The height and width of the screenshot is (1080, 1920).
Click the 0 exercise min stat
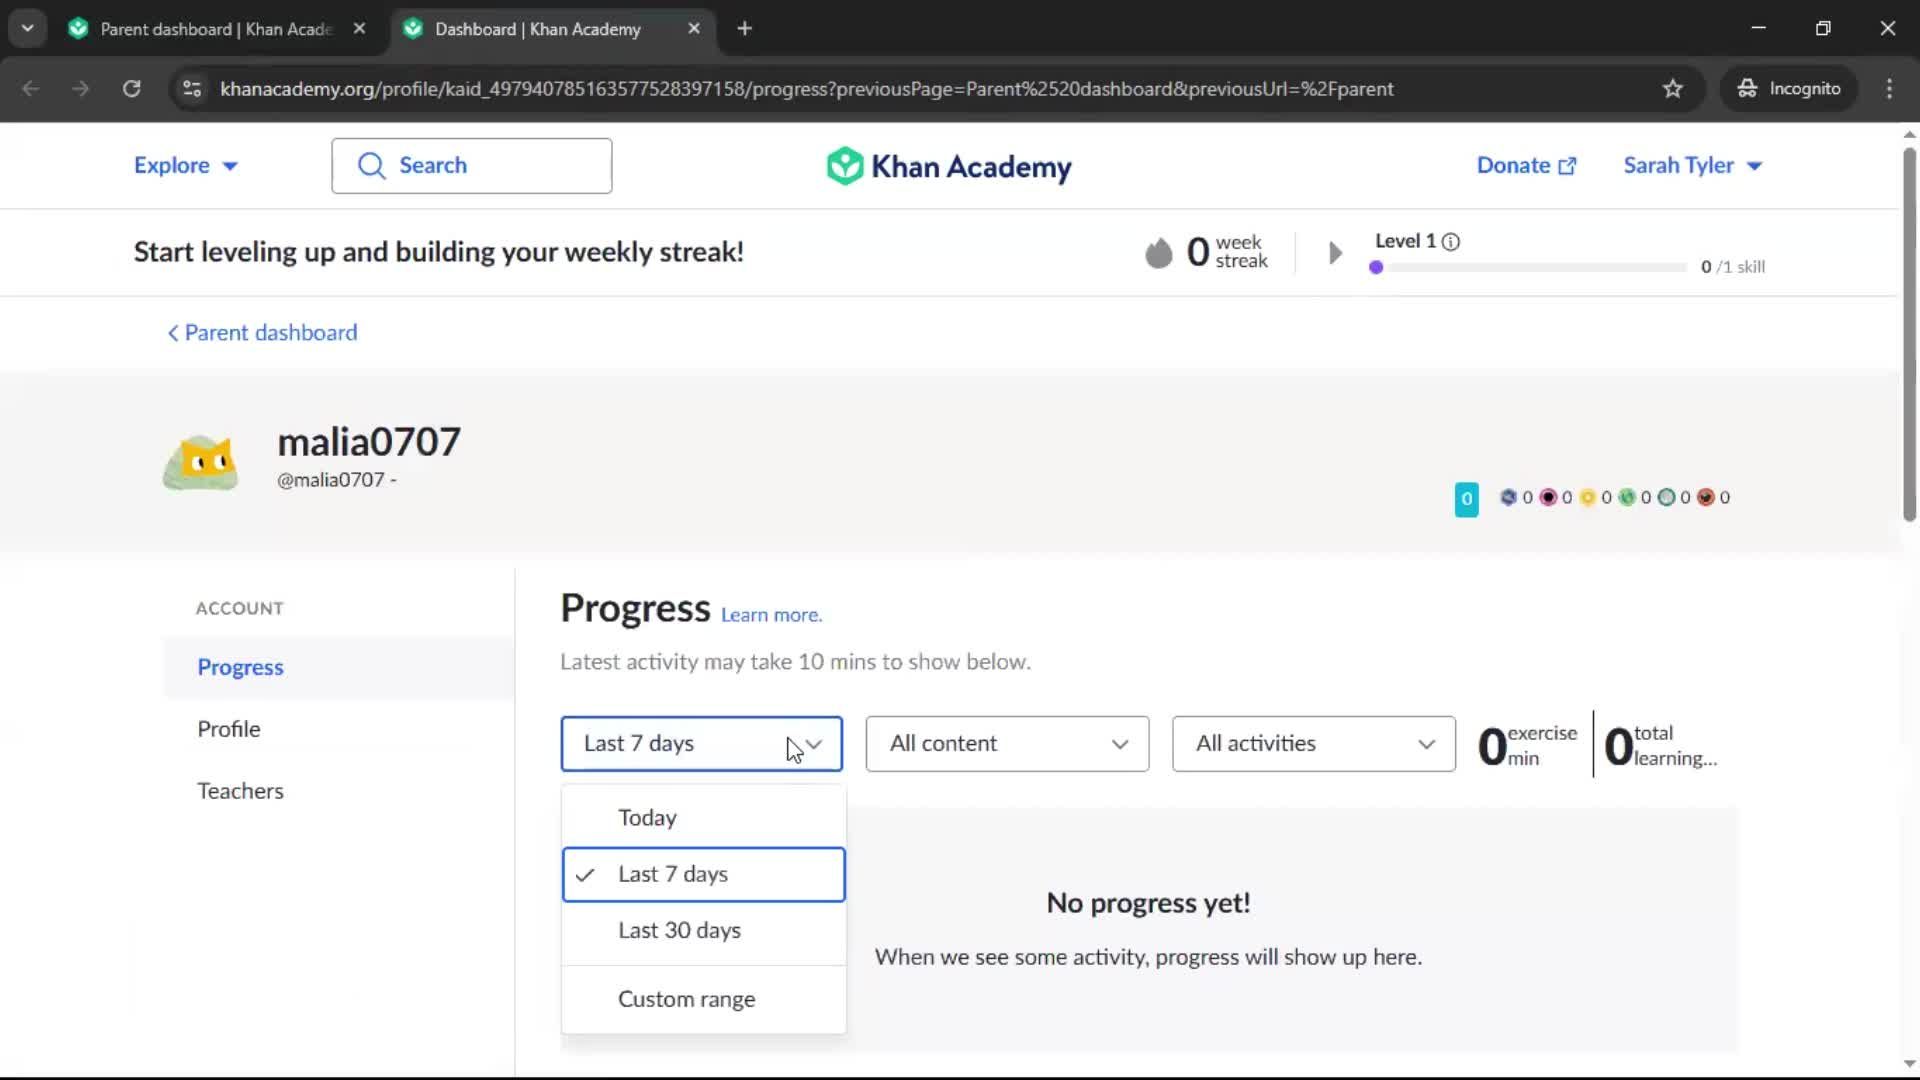point(1528,746)
